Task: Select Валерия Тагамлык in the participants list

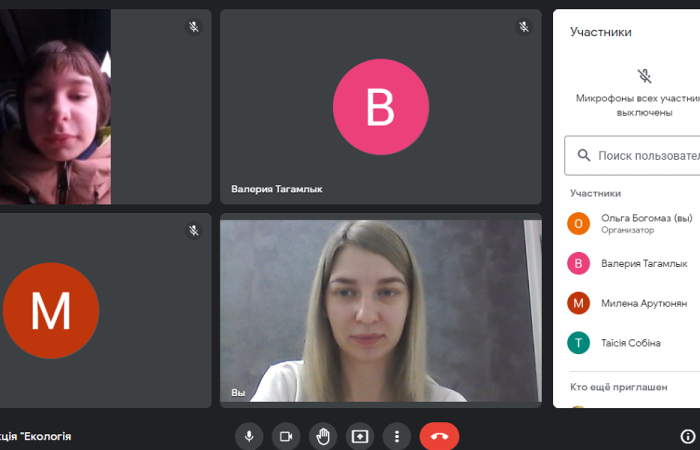Action: coord(644,263)
